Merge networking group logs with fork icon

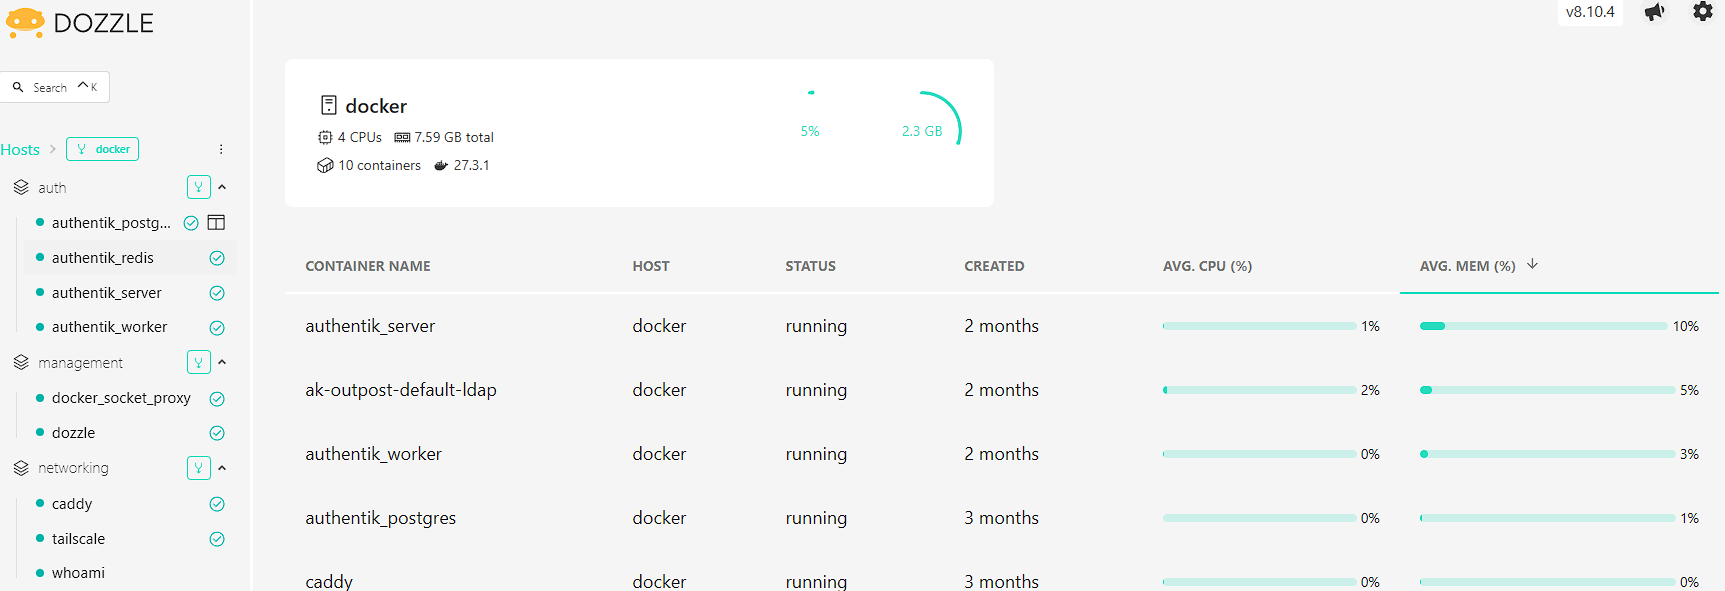pos(199,468)
